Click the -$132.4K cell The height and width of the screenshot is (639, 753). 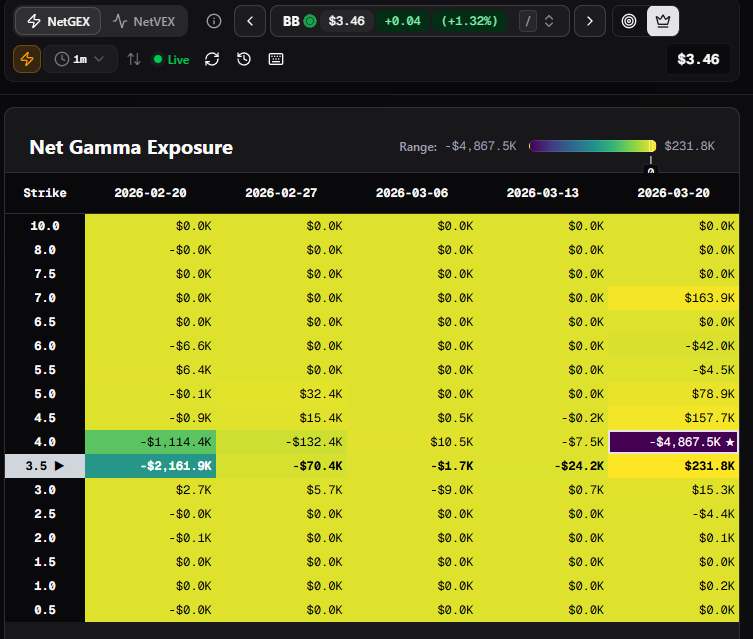[x=281, y=442]
